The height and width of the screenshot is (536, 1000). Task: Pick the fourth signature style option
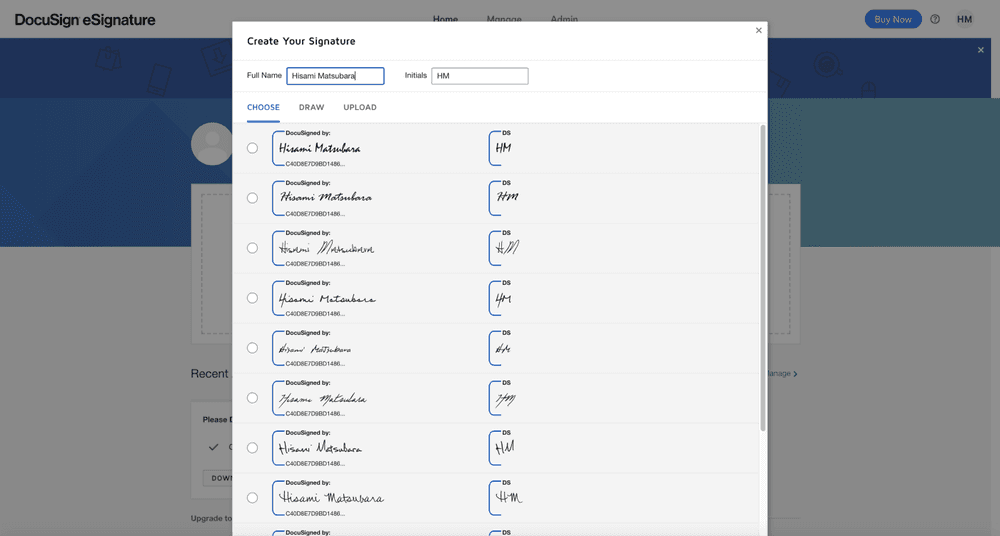[252, 298]
